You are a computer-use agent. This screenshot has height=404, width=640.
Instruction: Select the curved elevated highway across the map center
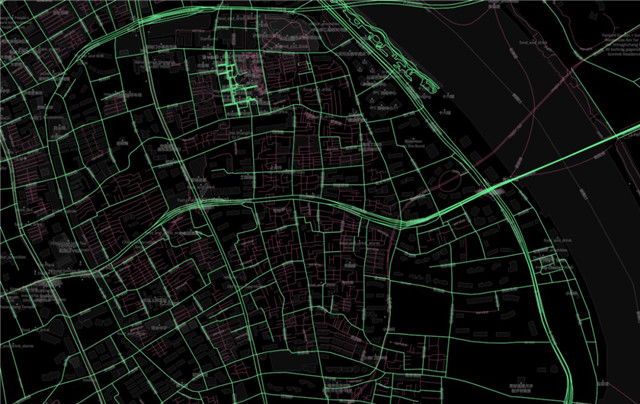click(300, 198)
